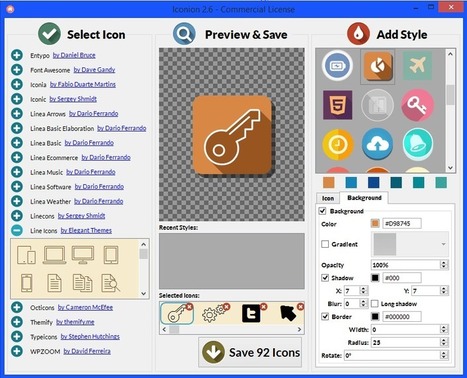Expand the Linea Arrows icon set
Screen dimensions: 467x378
click(17, 113)
